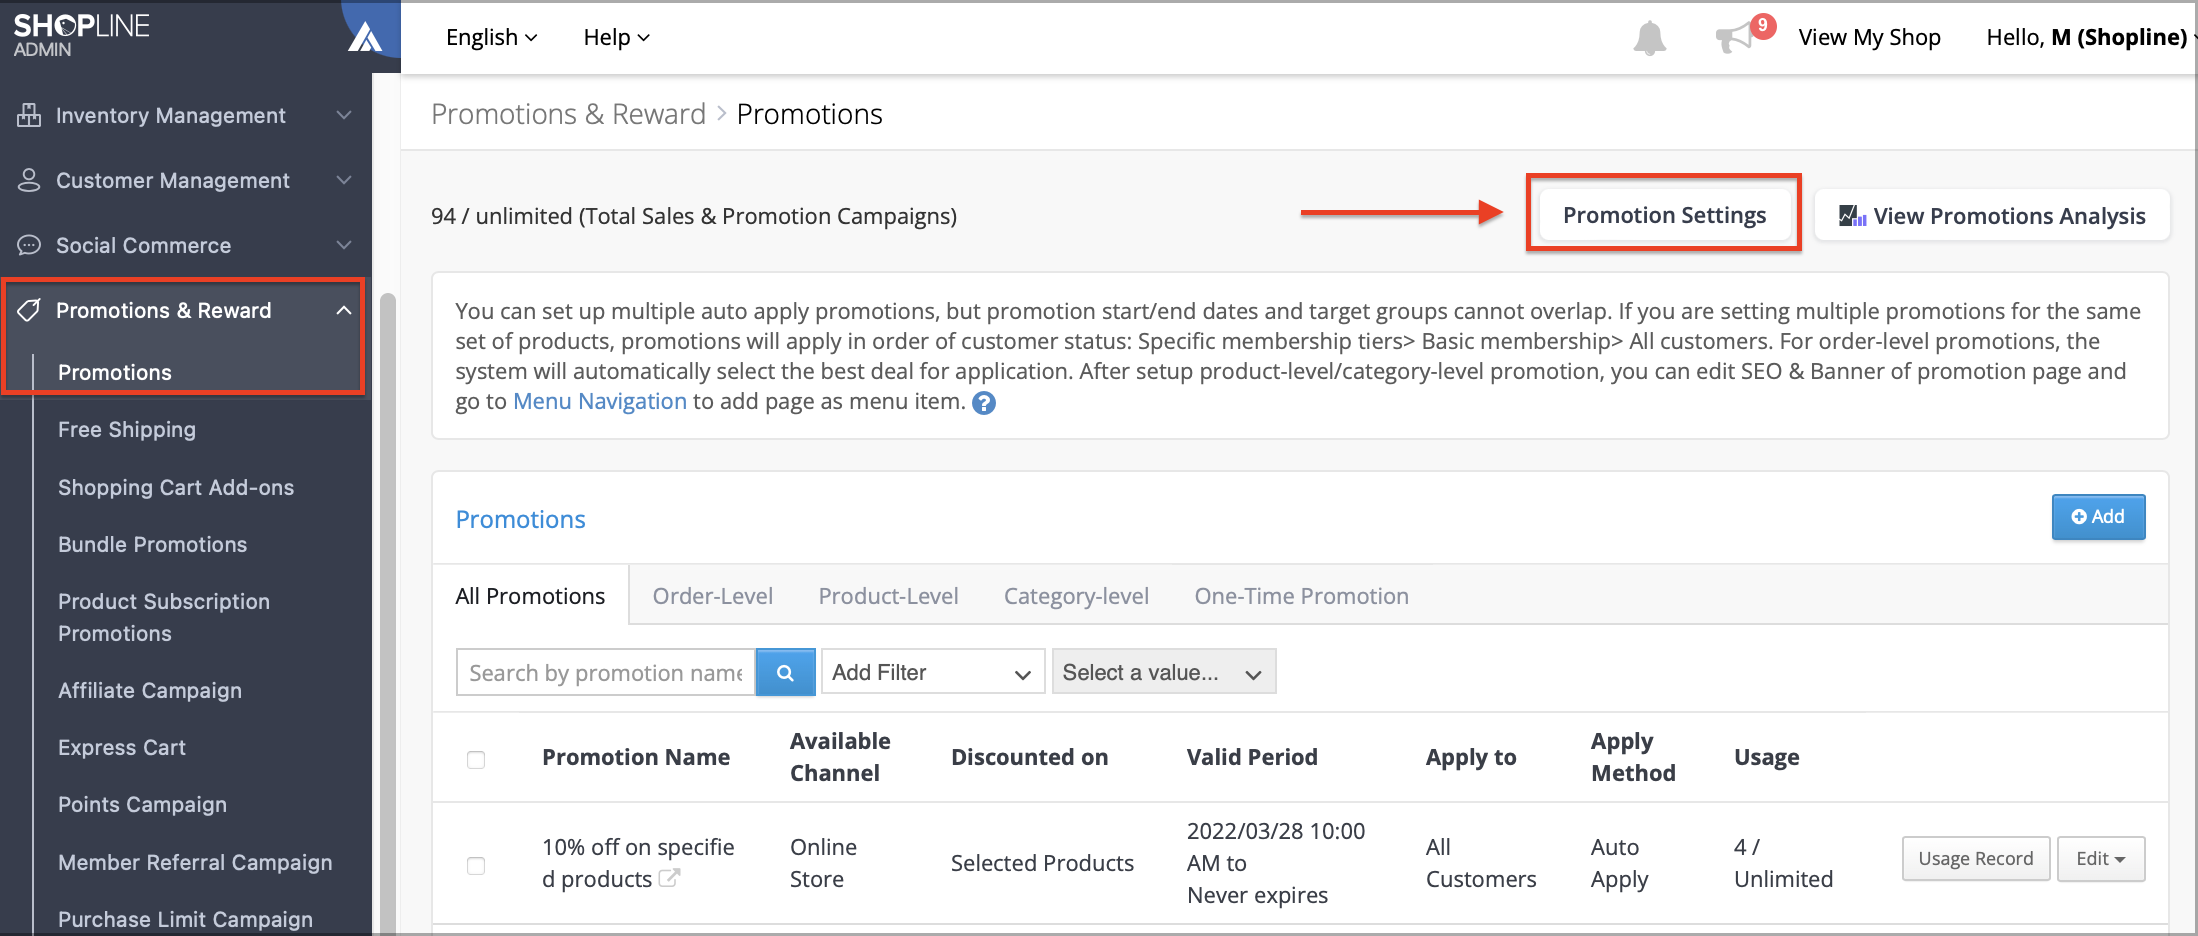Click the Shopline logo triangle icon
The image size is (2198, 936).
click(x=365, y=38)
